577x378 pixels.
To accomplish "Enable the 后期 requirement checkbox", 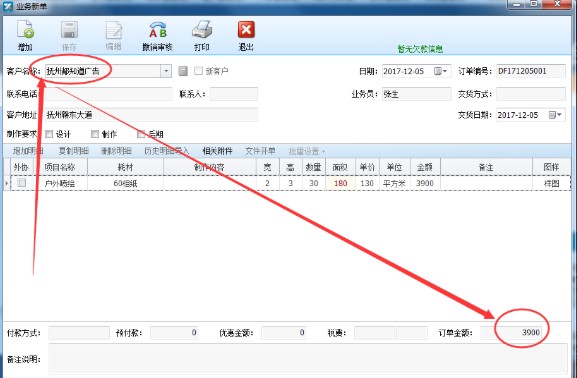I will (x=141, y=134).
